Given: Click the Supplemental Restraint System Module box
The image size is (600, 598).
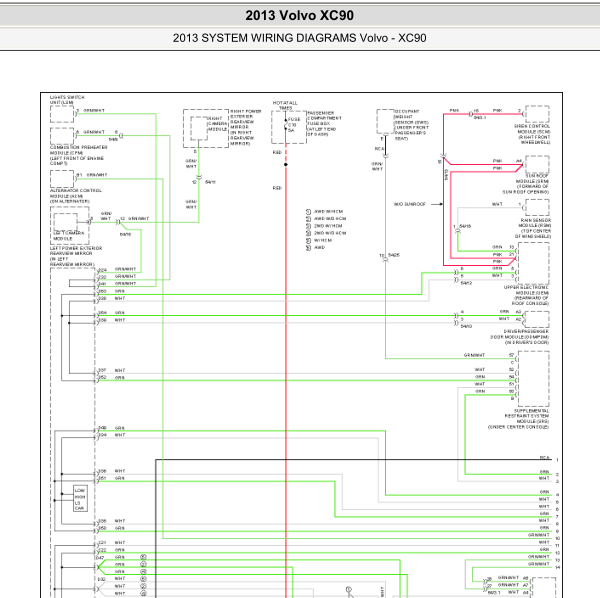Looking at the screenshot, I should coord(533,379).
